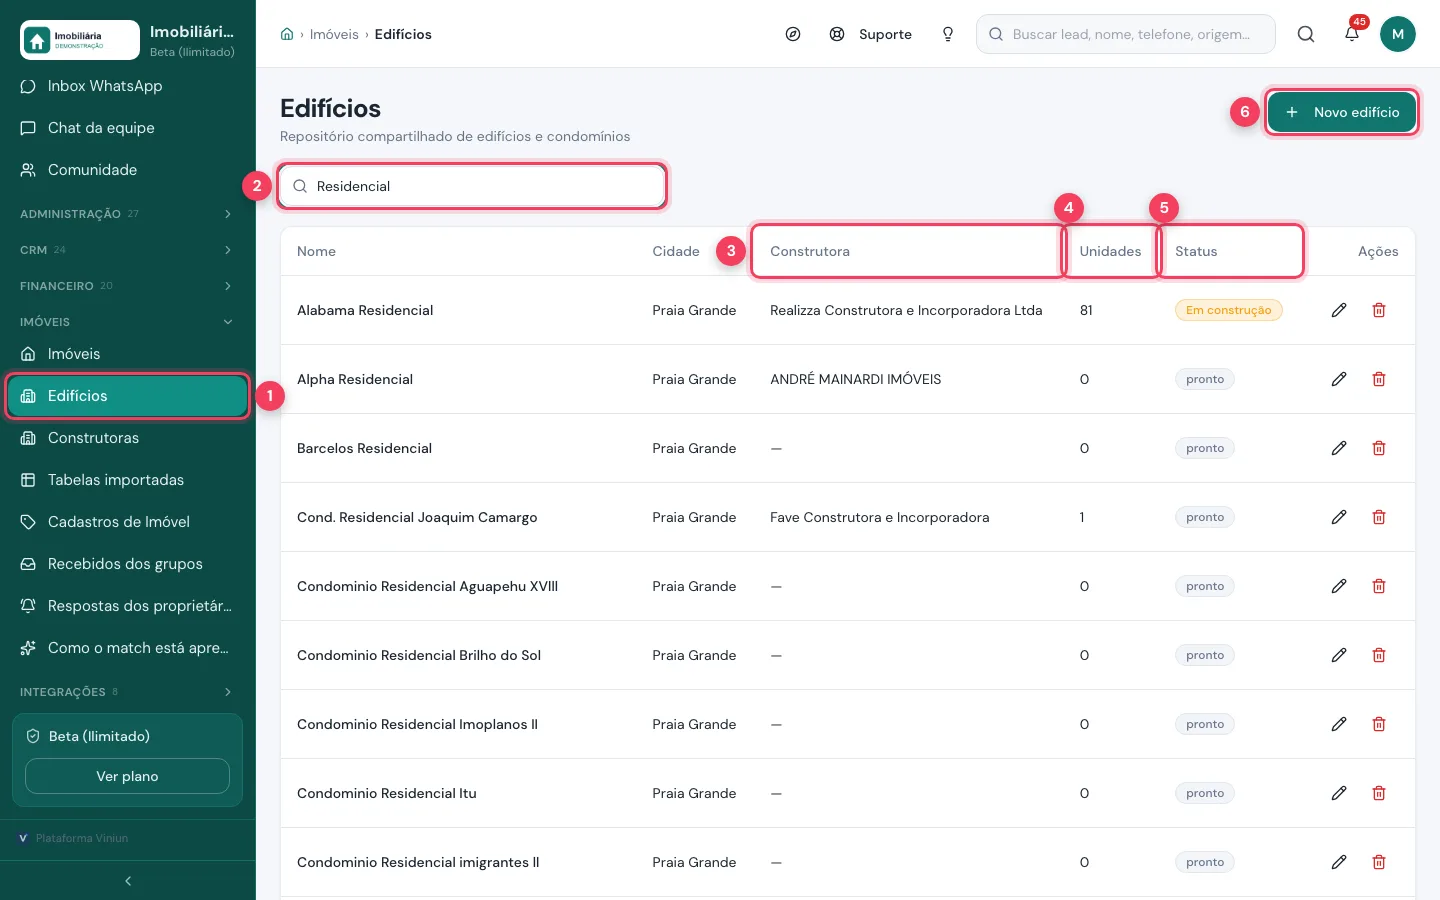Open the notifications bell
This screenshot has height=900, width=1440.
point(1352,34)
